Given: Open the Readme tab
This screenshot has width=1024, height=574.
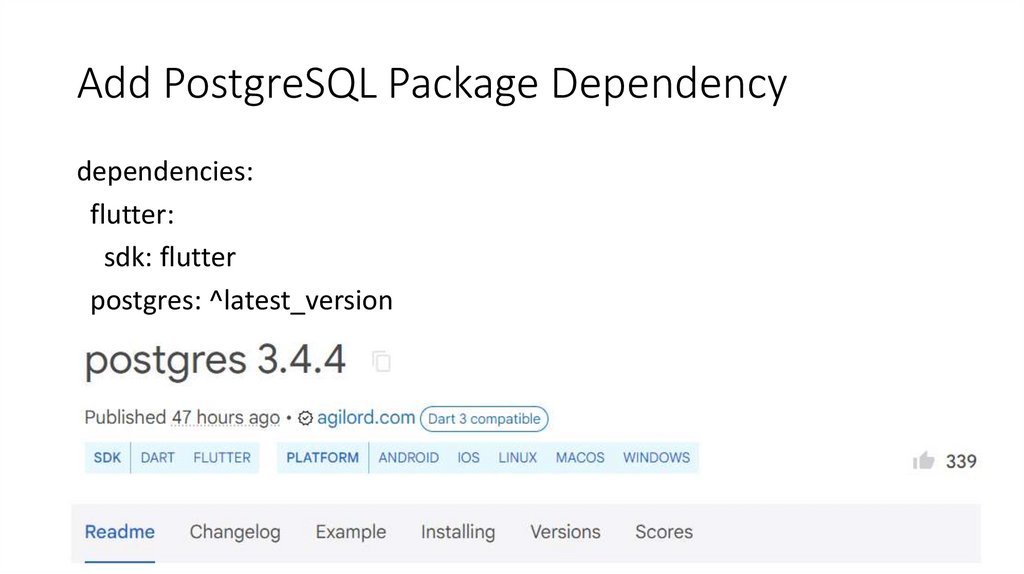Looking at the screenshot, I should (x=120, y=532).
